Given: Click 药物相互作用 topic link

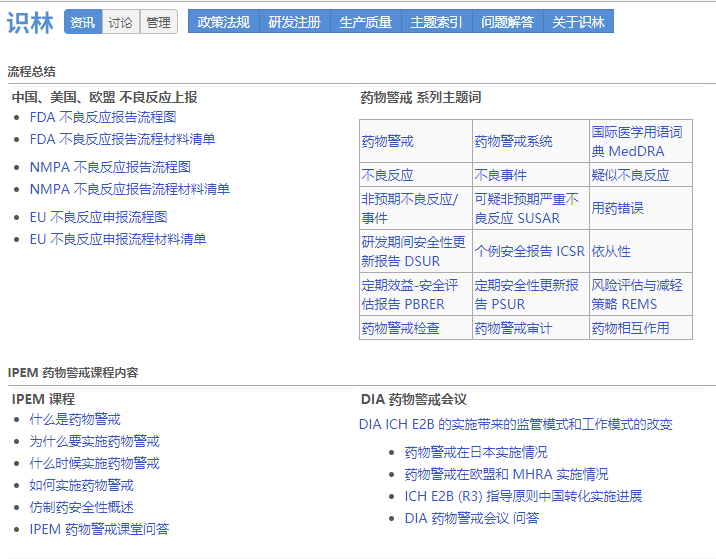Looking at the screenshot, I should [x=631, y=328].
